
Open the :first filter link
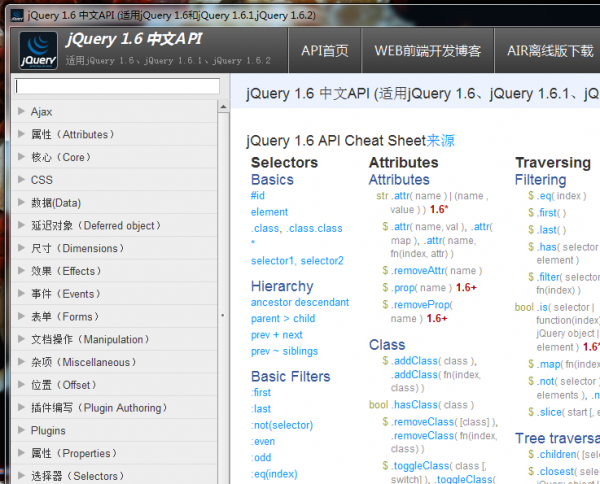pos(261,393)
